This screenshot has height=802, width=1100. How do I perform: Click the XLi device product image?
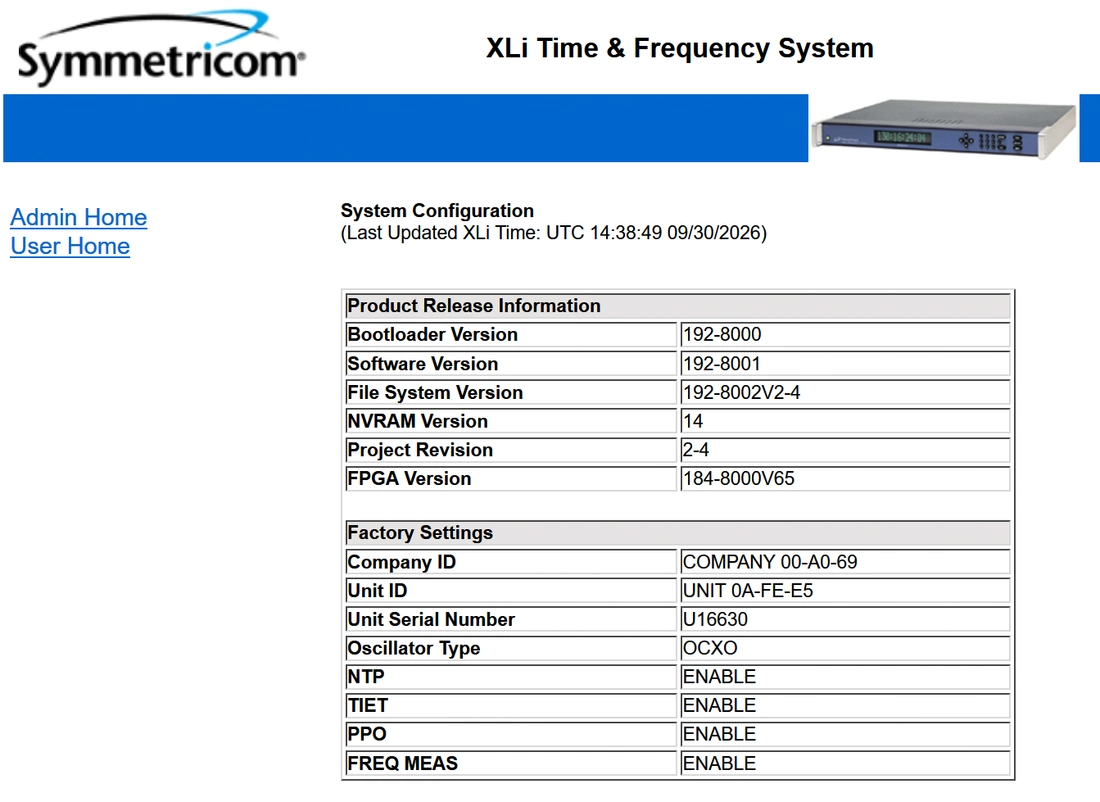click(x=944, y=129)
